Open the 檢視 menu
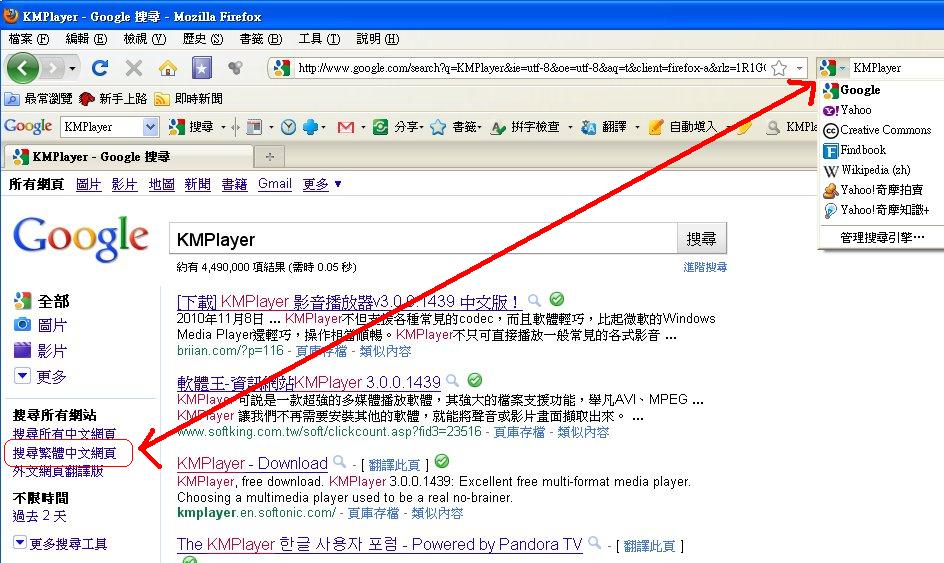Image resolution: width=944 pixels, height=563 pixels. click(144, 39)
